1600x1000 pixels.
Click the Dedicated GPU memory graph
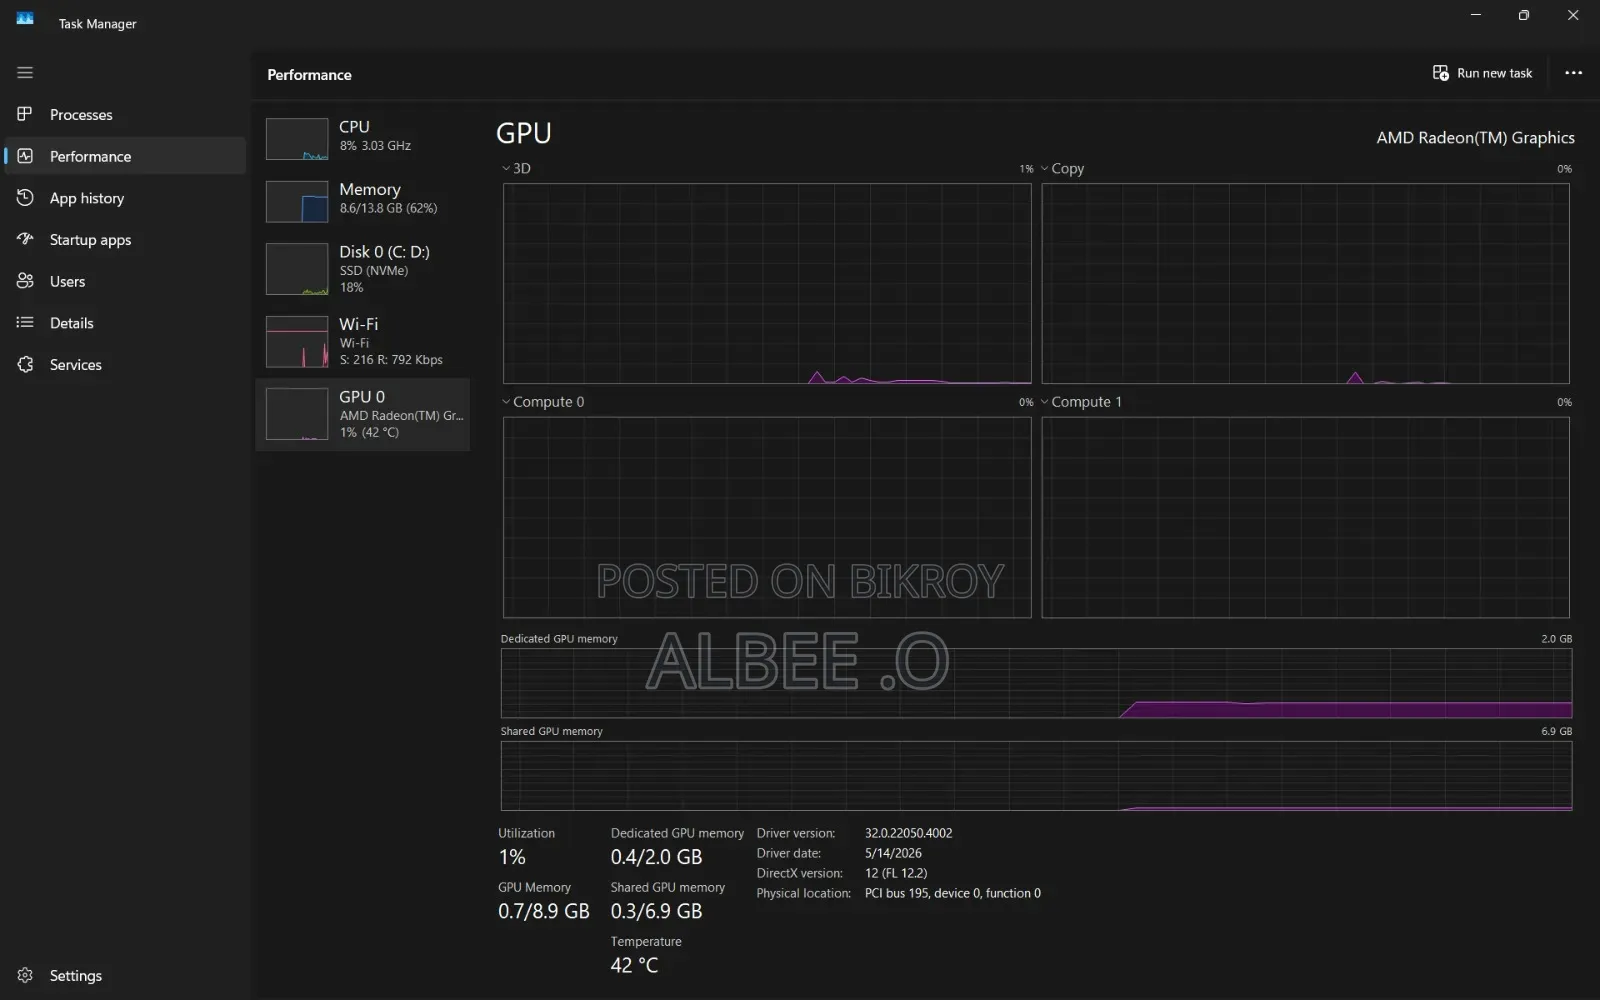coord(1036,683)
